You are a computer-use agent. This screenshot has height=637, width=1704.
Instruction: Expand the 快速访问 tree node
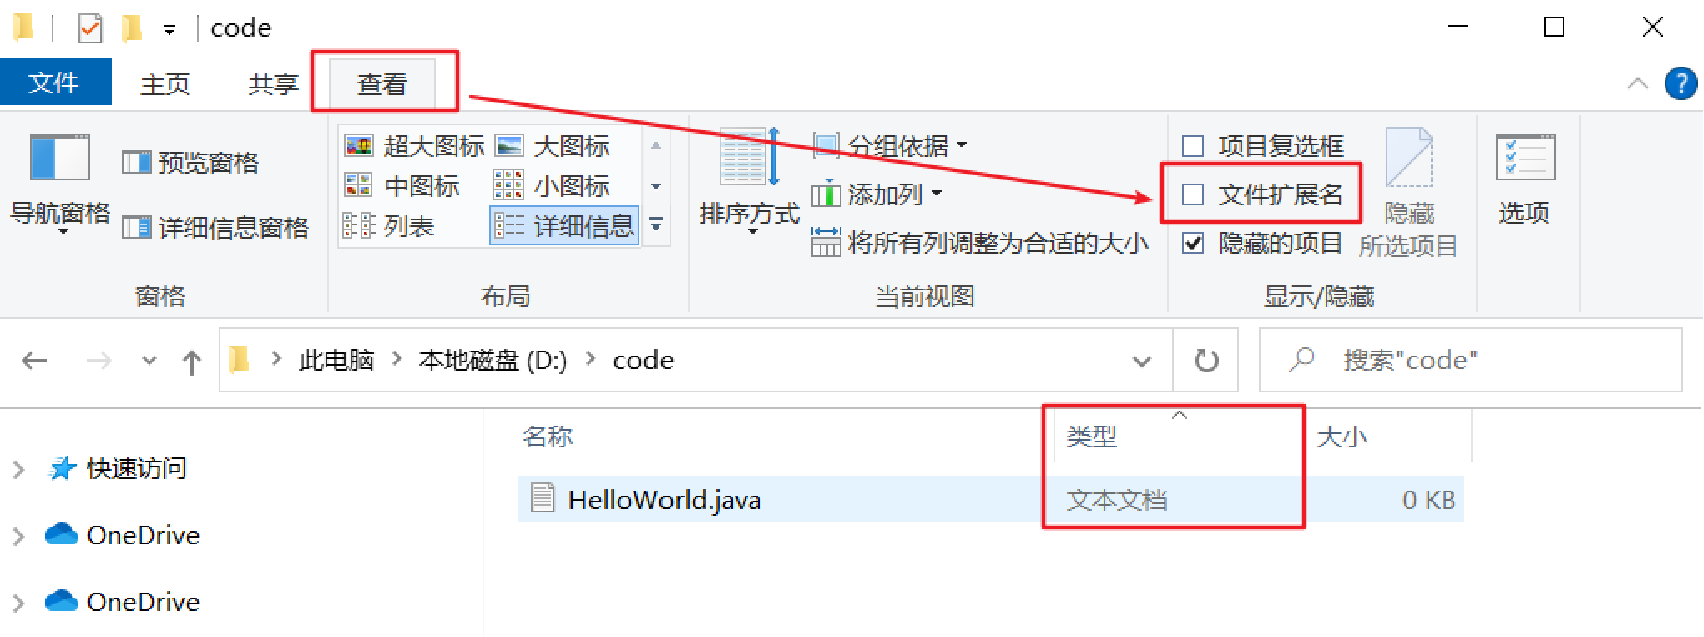18,469
